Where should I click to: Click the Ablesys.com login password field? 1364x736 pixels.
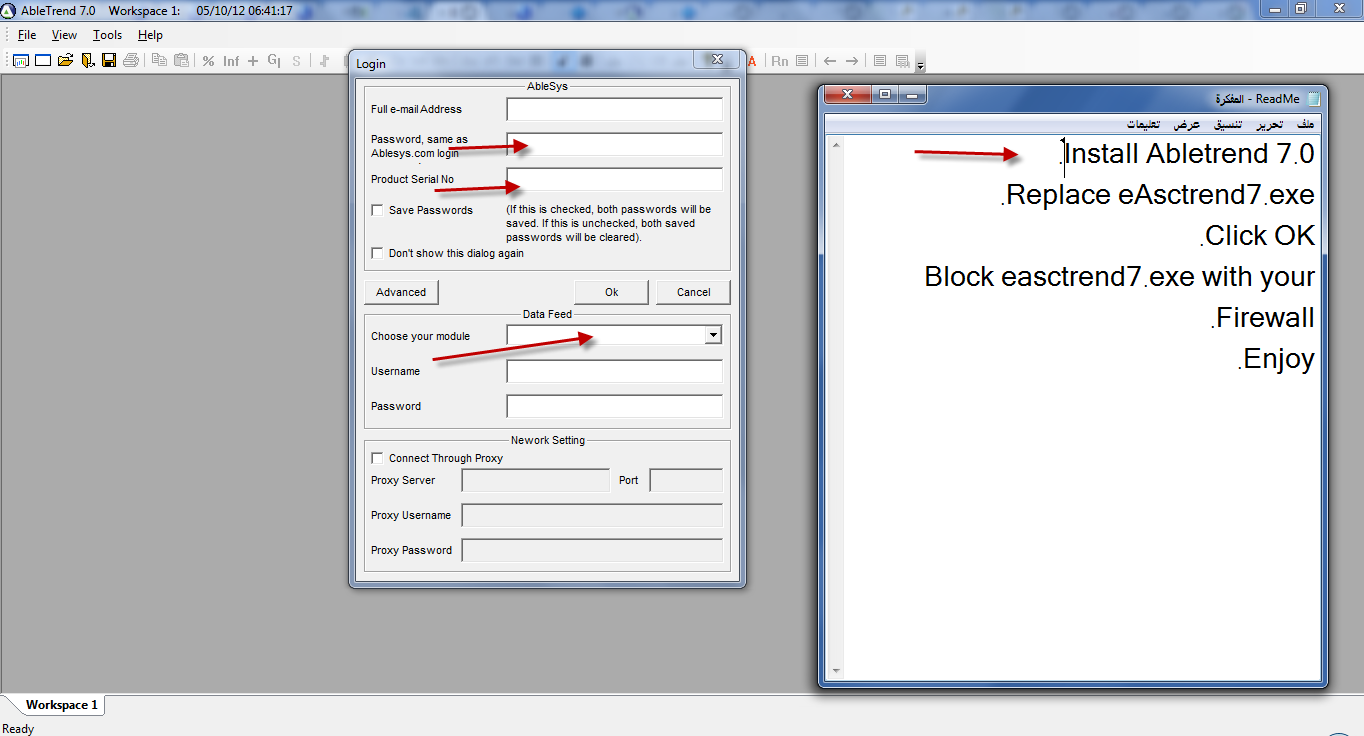tap(614, 144)
